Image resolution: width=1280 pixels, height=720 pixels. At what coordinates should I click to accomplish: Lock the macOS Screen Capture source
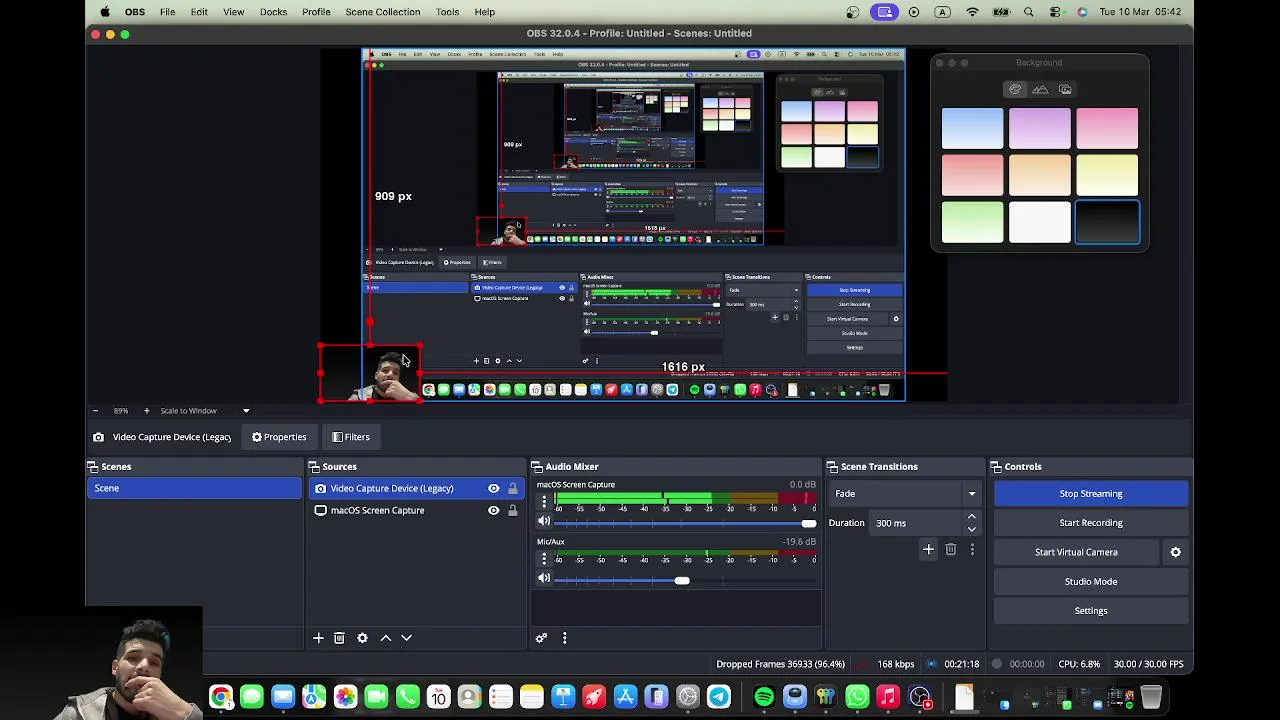pos(513,510)
